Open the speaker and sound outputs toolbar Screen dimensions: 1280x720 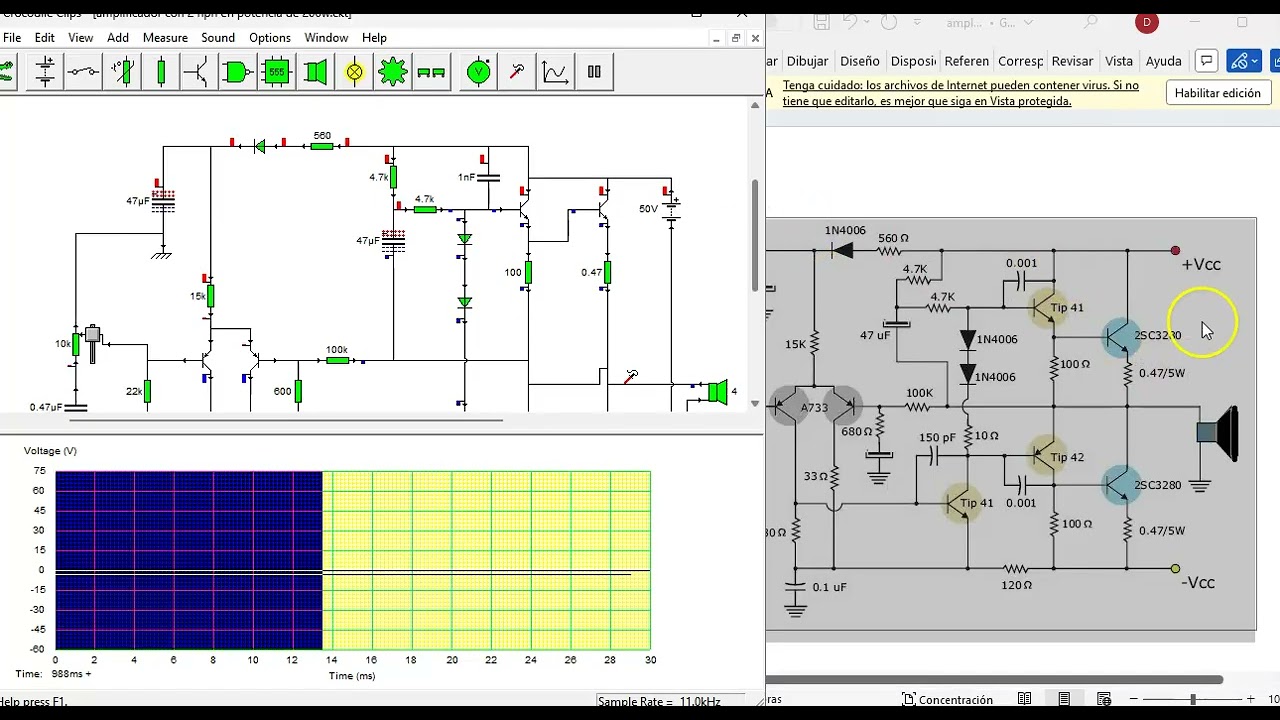click(316, 72)
